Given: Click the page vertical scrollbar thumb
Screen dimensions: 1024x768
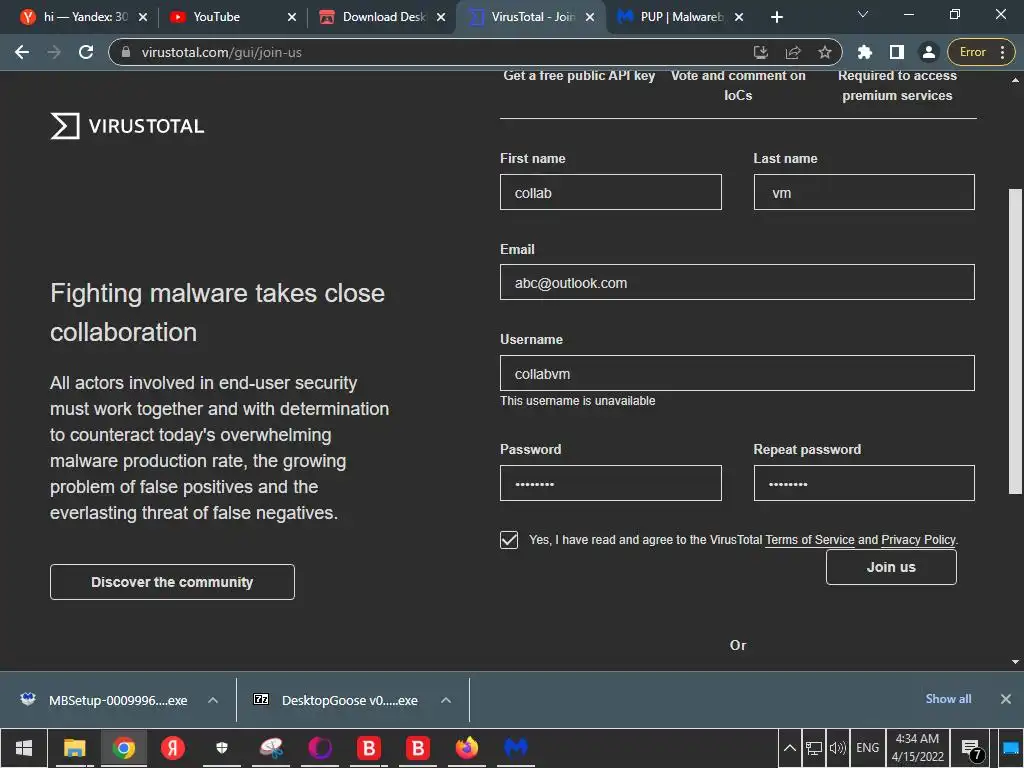Looking at the screenshot, I should tap(1015, 341).
